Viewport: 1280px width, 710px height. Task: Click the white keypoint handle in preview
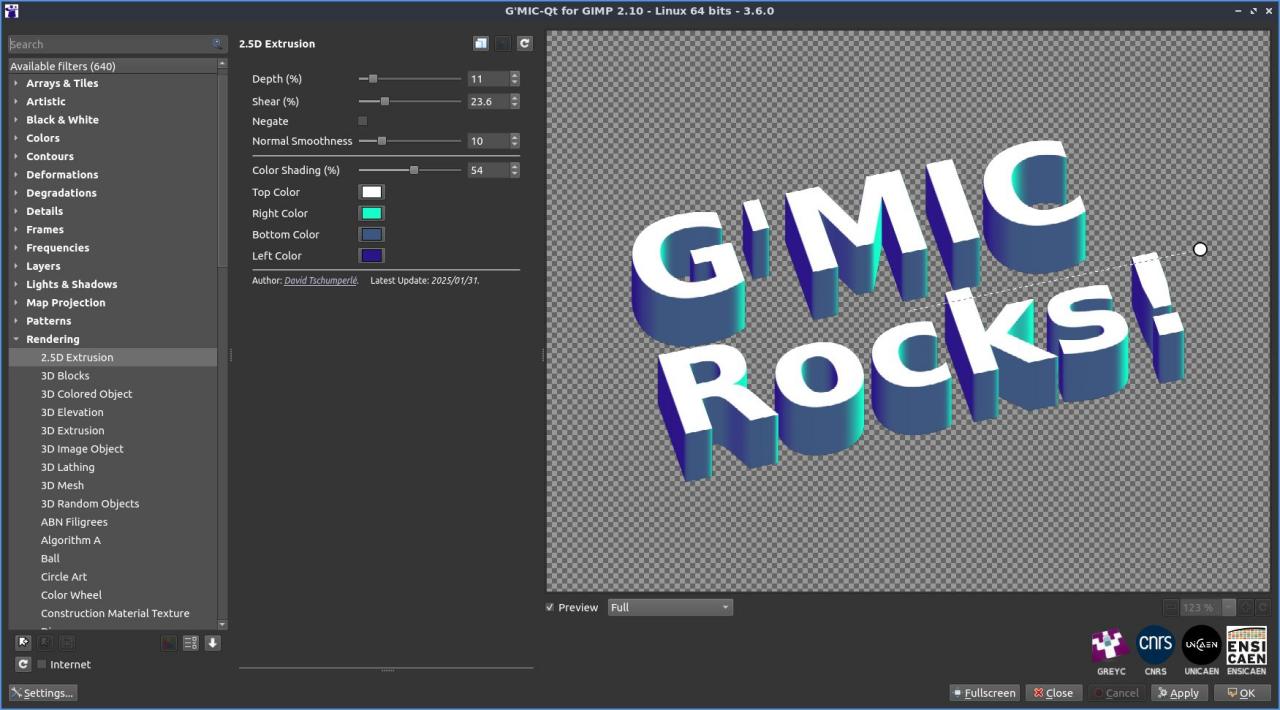[1200, 249]
